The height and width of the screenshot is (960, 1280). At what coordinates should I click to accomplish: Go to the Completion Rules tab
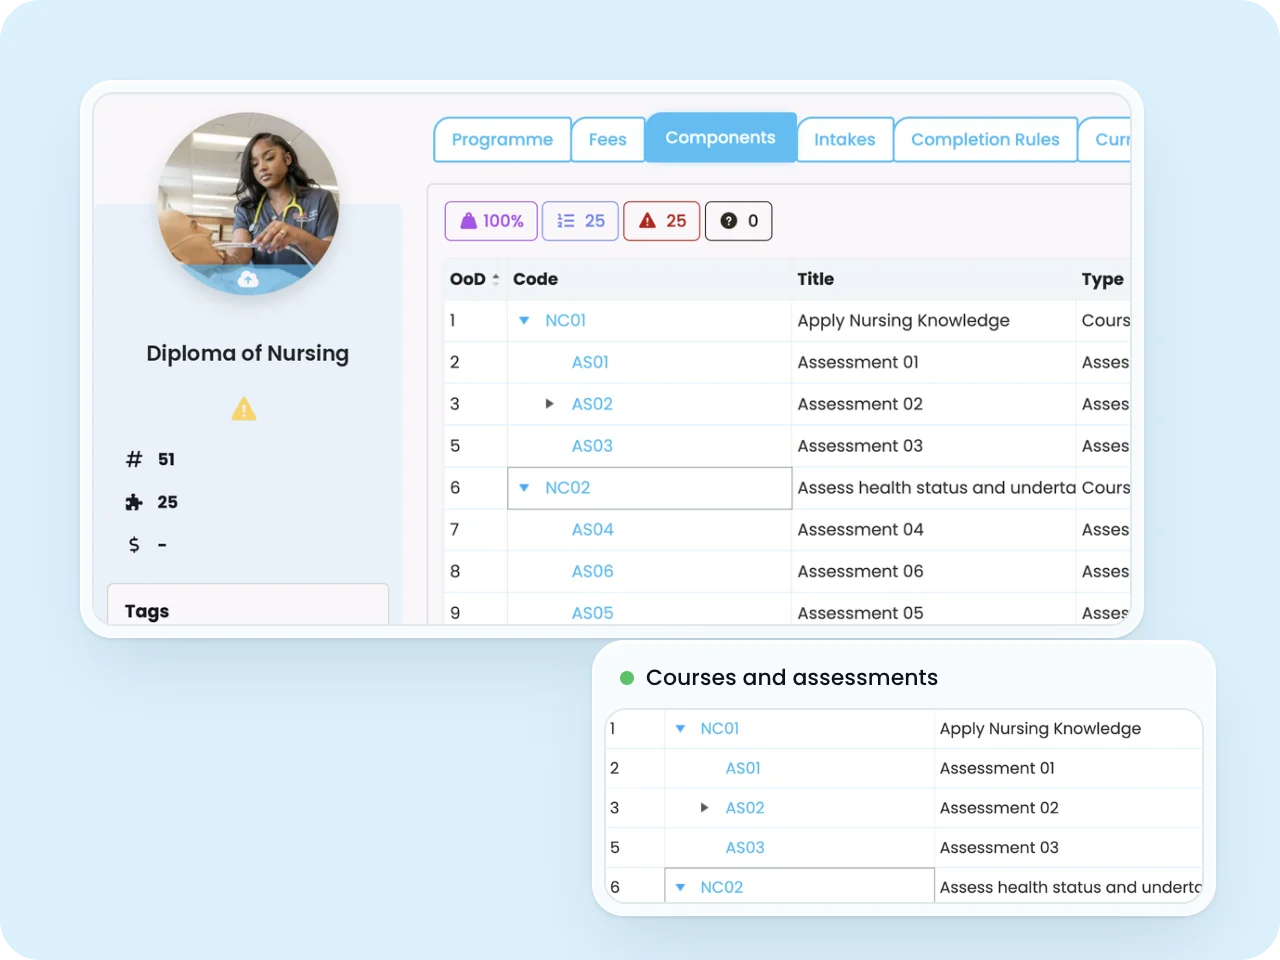click(985, 139)
